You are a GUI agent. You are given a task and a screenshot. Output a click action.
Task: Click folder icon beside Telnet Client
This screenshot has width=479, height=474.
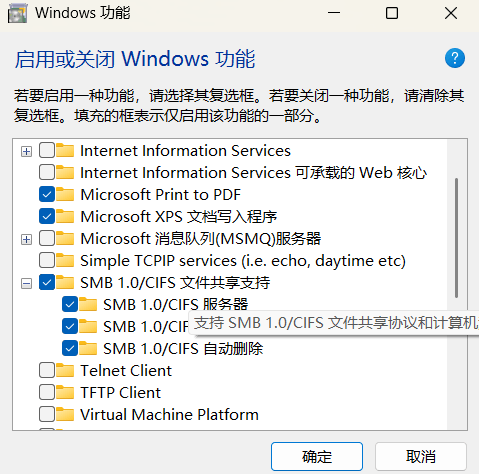pos(65,370)
